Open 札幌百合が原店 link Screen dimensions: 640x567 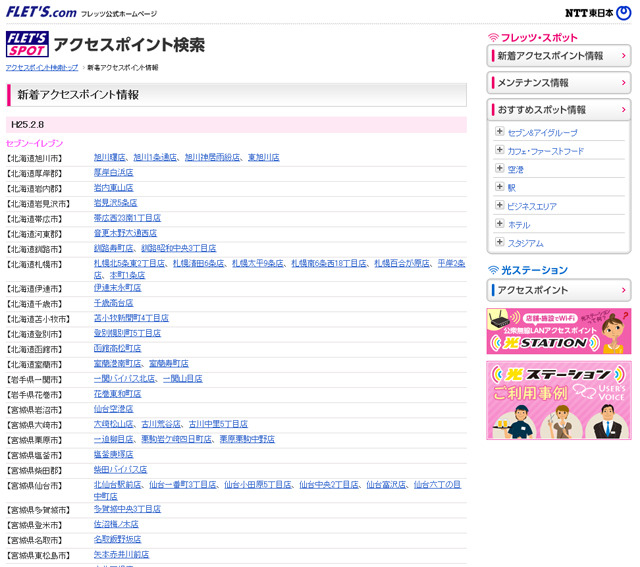402,263
